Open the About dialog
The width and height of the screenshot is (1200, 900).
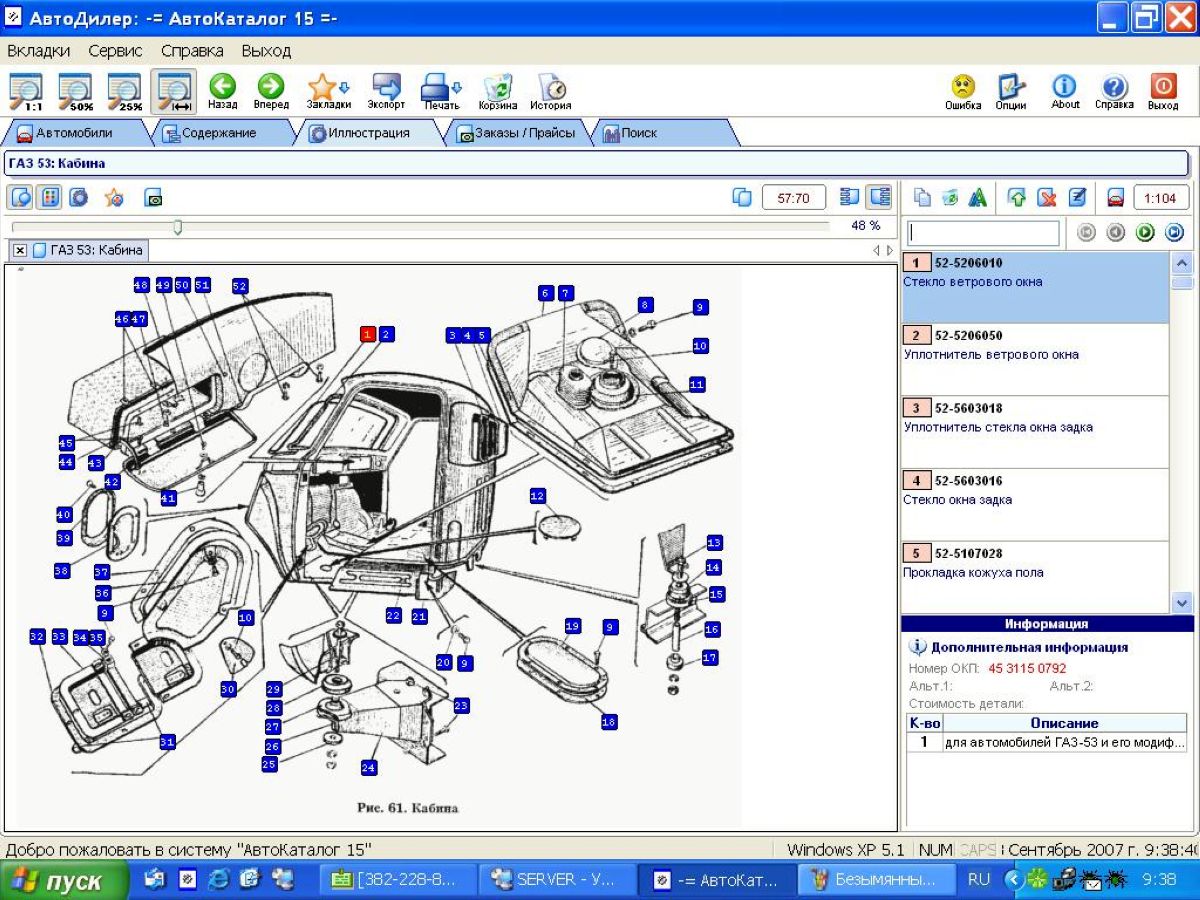tap(1065, 92)
